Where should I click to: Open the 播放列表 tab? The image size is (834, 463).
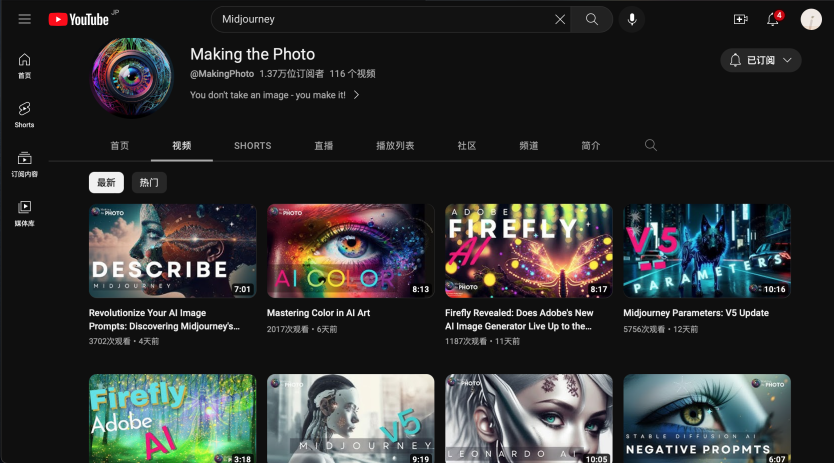395,146
